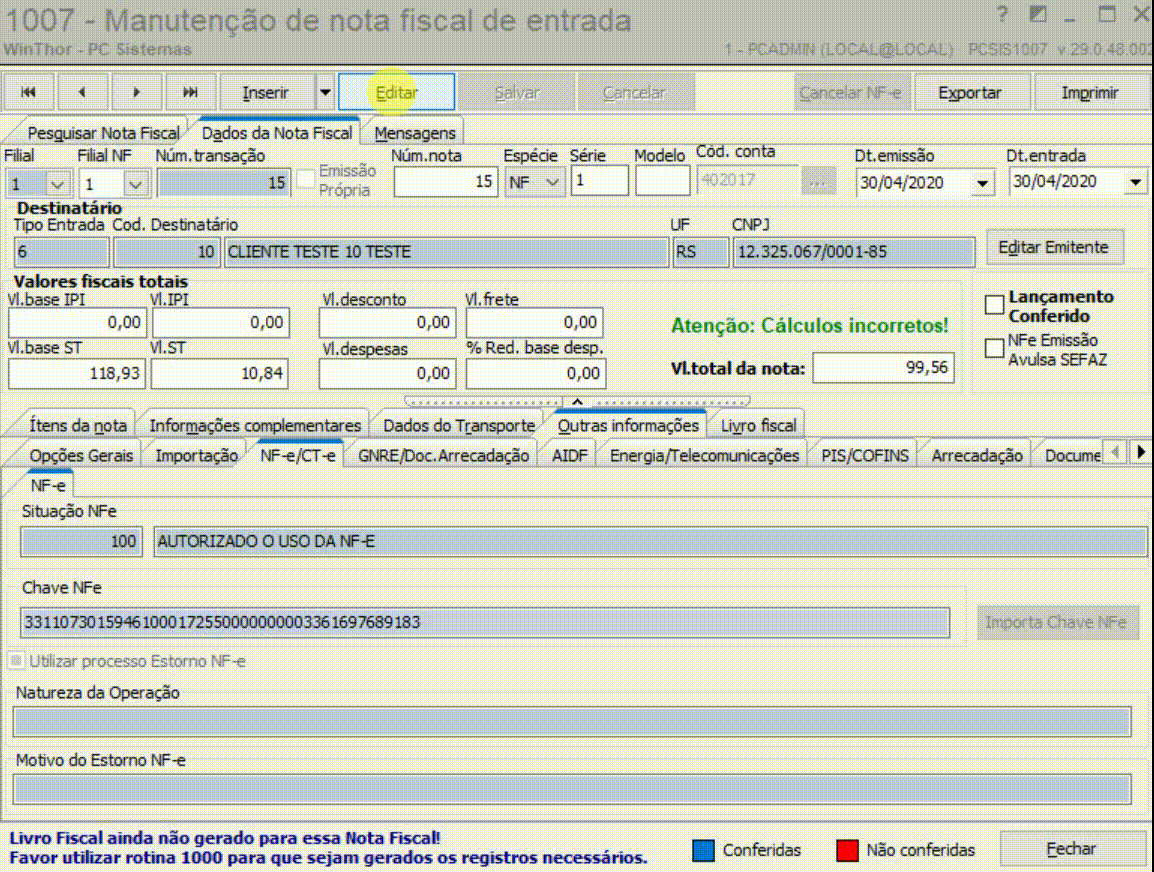
Task: Click Editar Emitente button
Action: pyautogui.click(x=1053, y=247)
